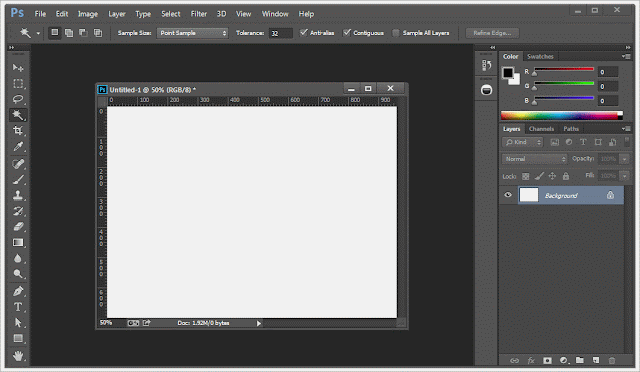Click the foreground color swatch
Screen dimensions: 640x372
click(x=507, y=73)
